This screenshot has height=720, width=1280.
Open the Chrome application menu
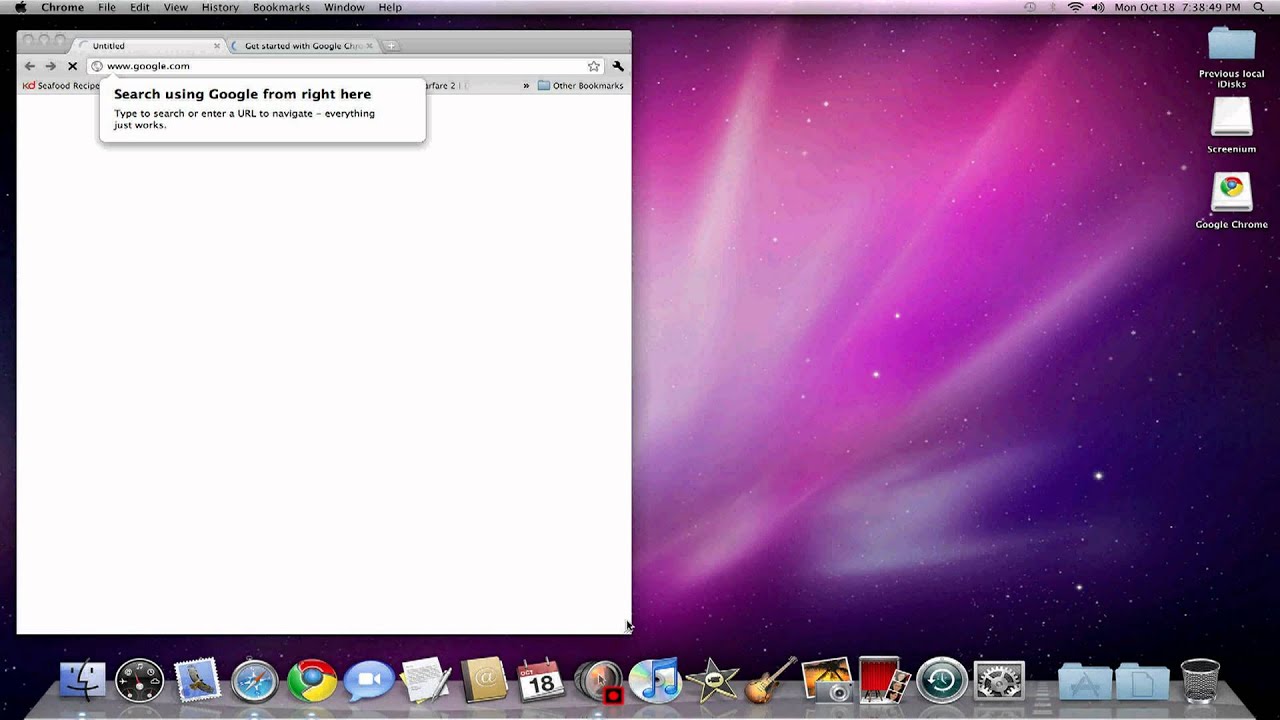(62, 7)
